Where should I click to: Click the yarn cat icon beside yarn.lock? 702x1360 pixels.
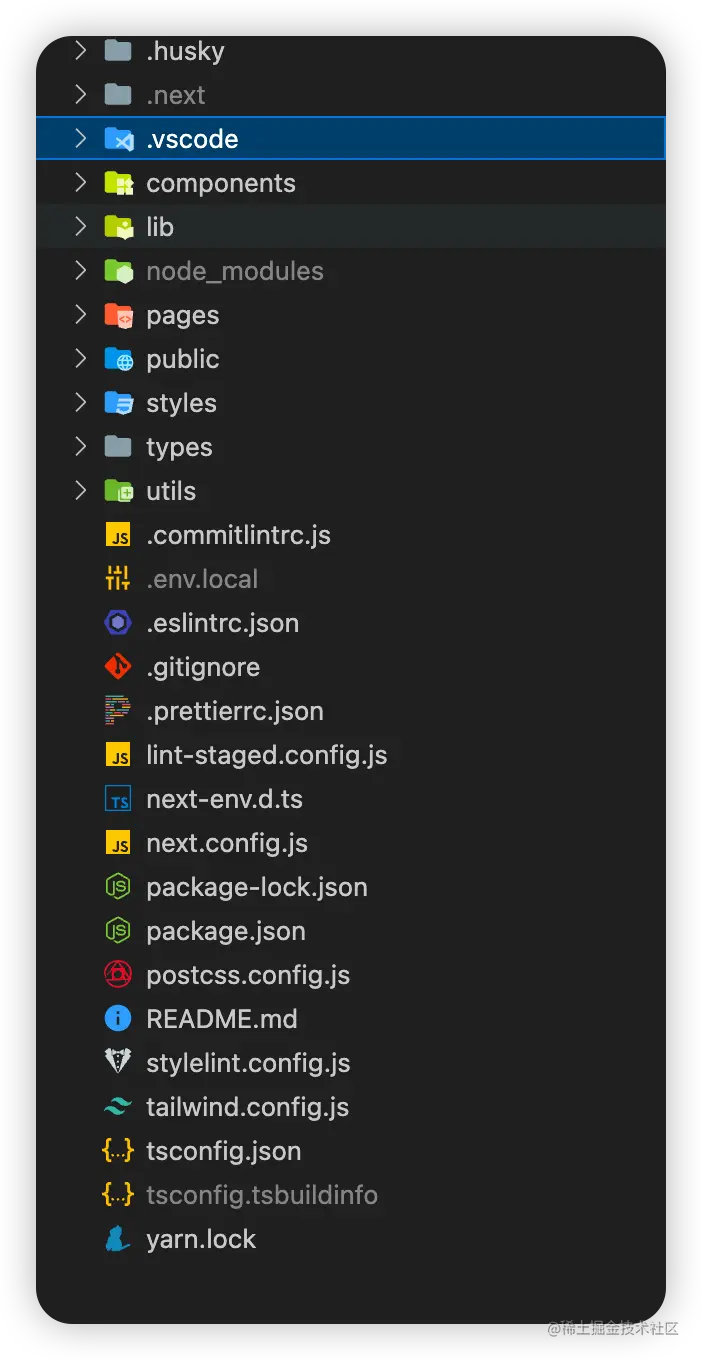(118, 1239)
